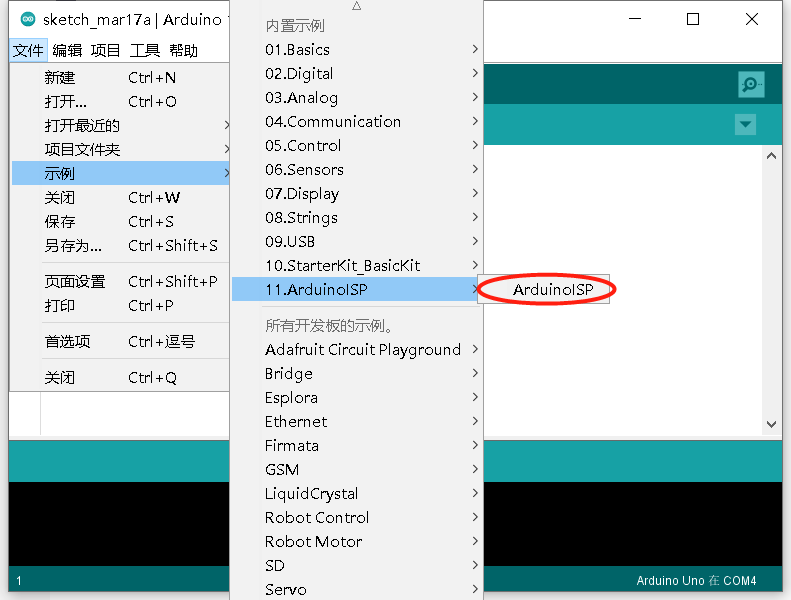This screenshot has height=600, width=791.
Task: Expand 06.Sensors examples submenu
Action: pos(357,170)
